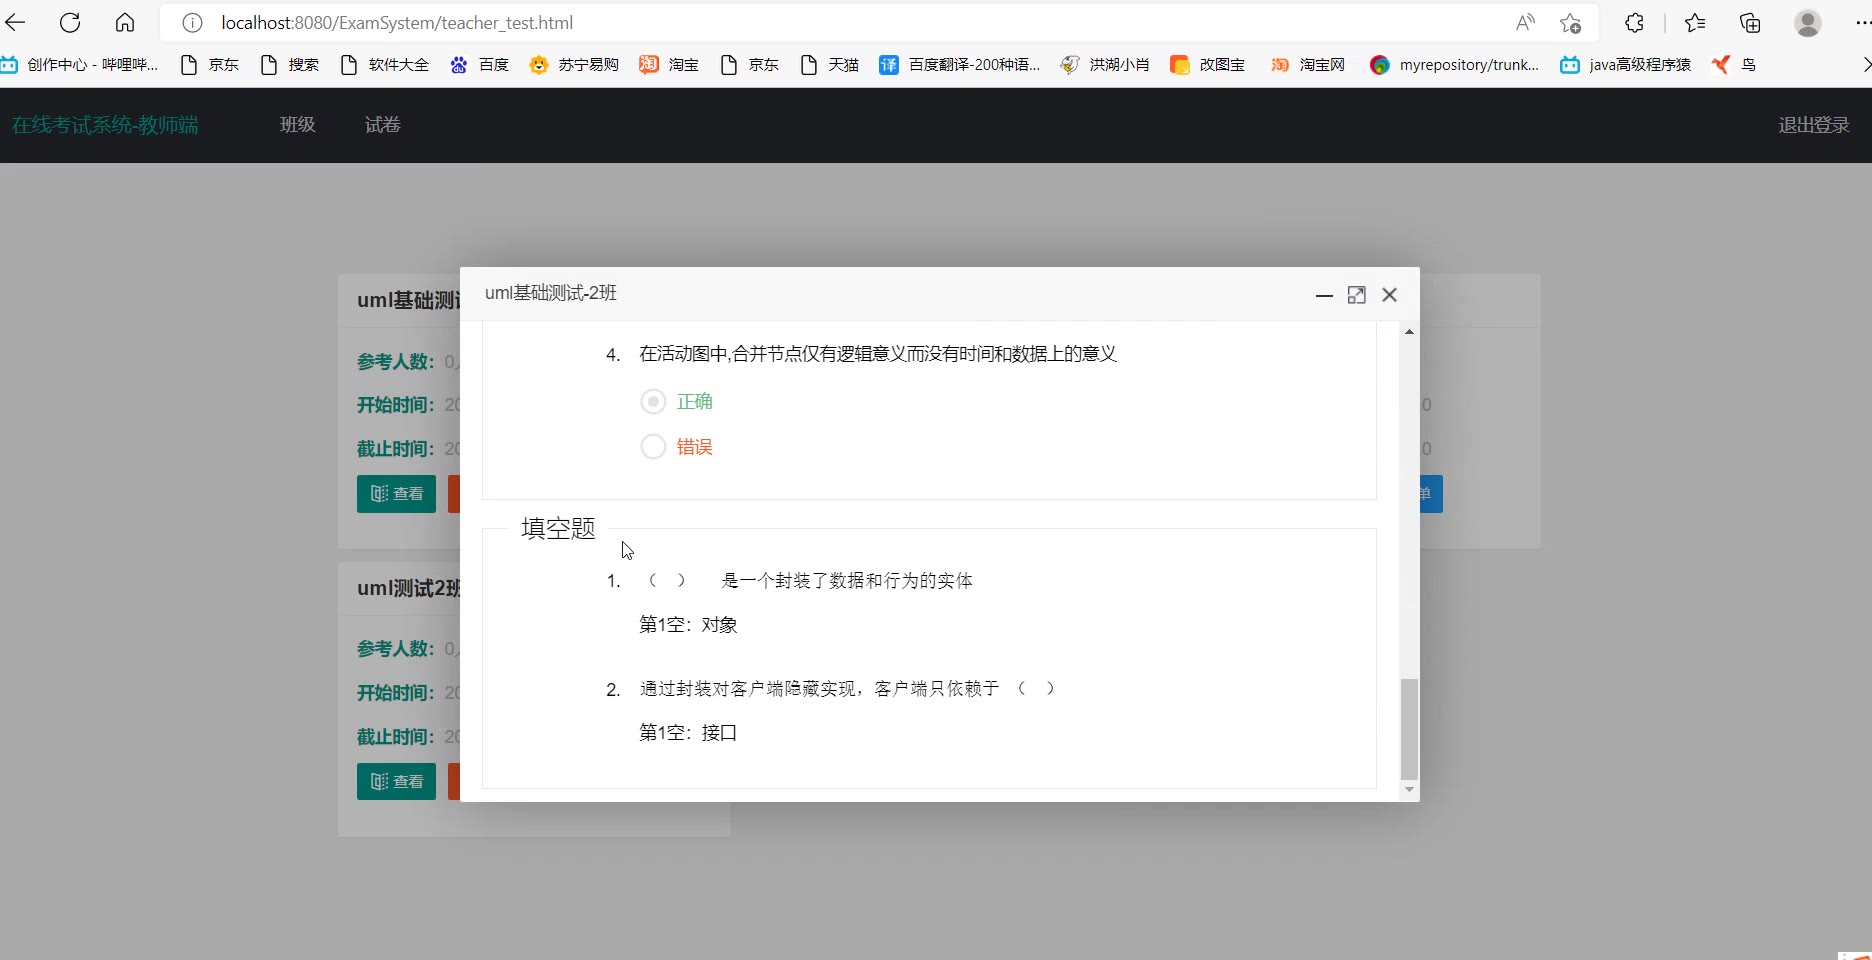Open browser settings and more menu

click(x=1861, y=23)
